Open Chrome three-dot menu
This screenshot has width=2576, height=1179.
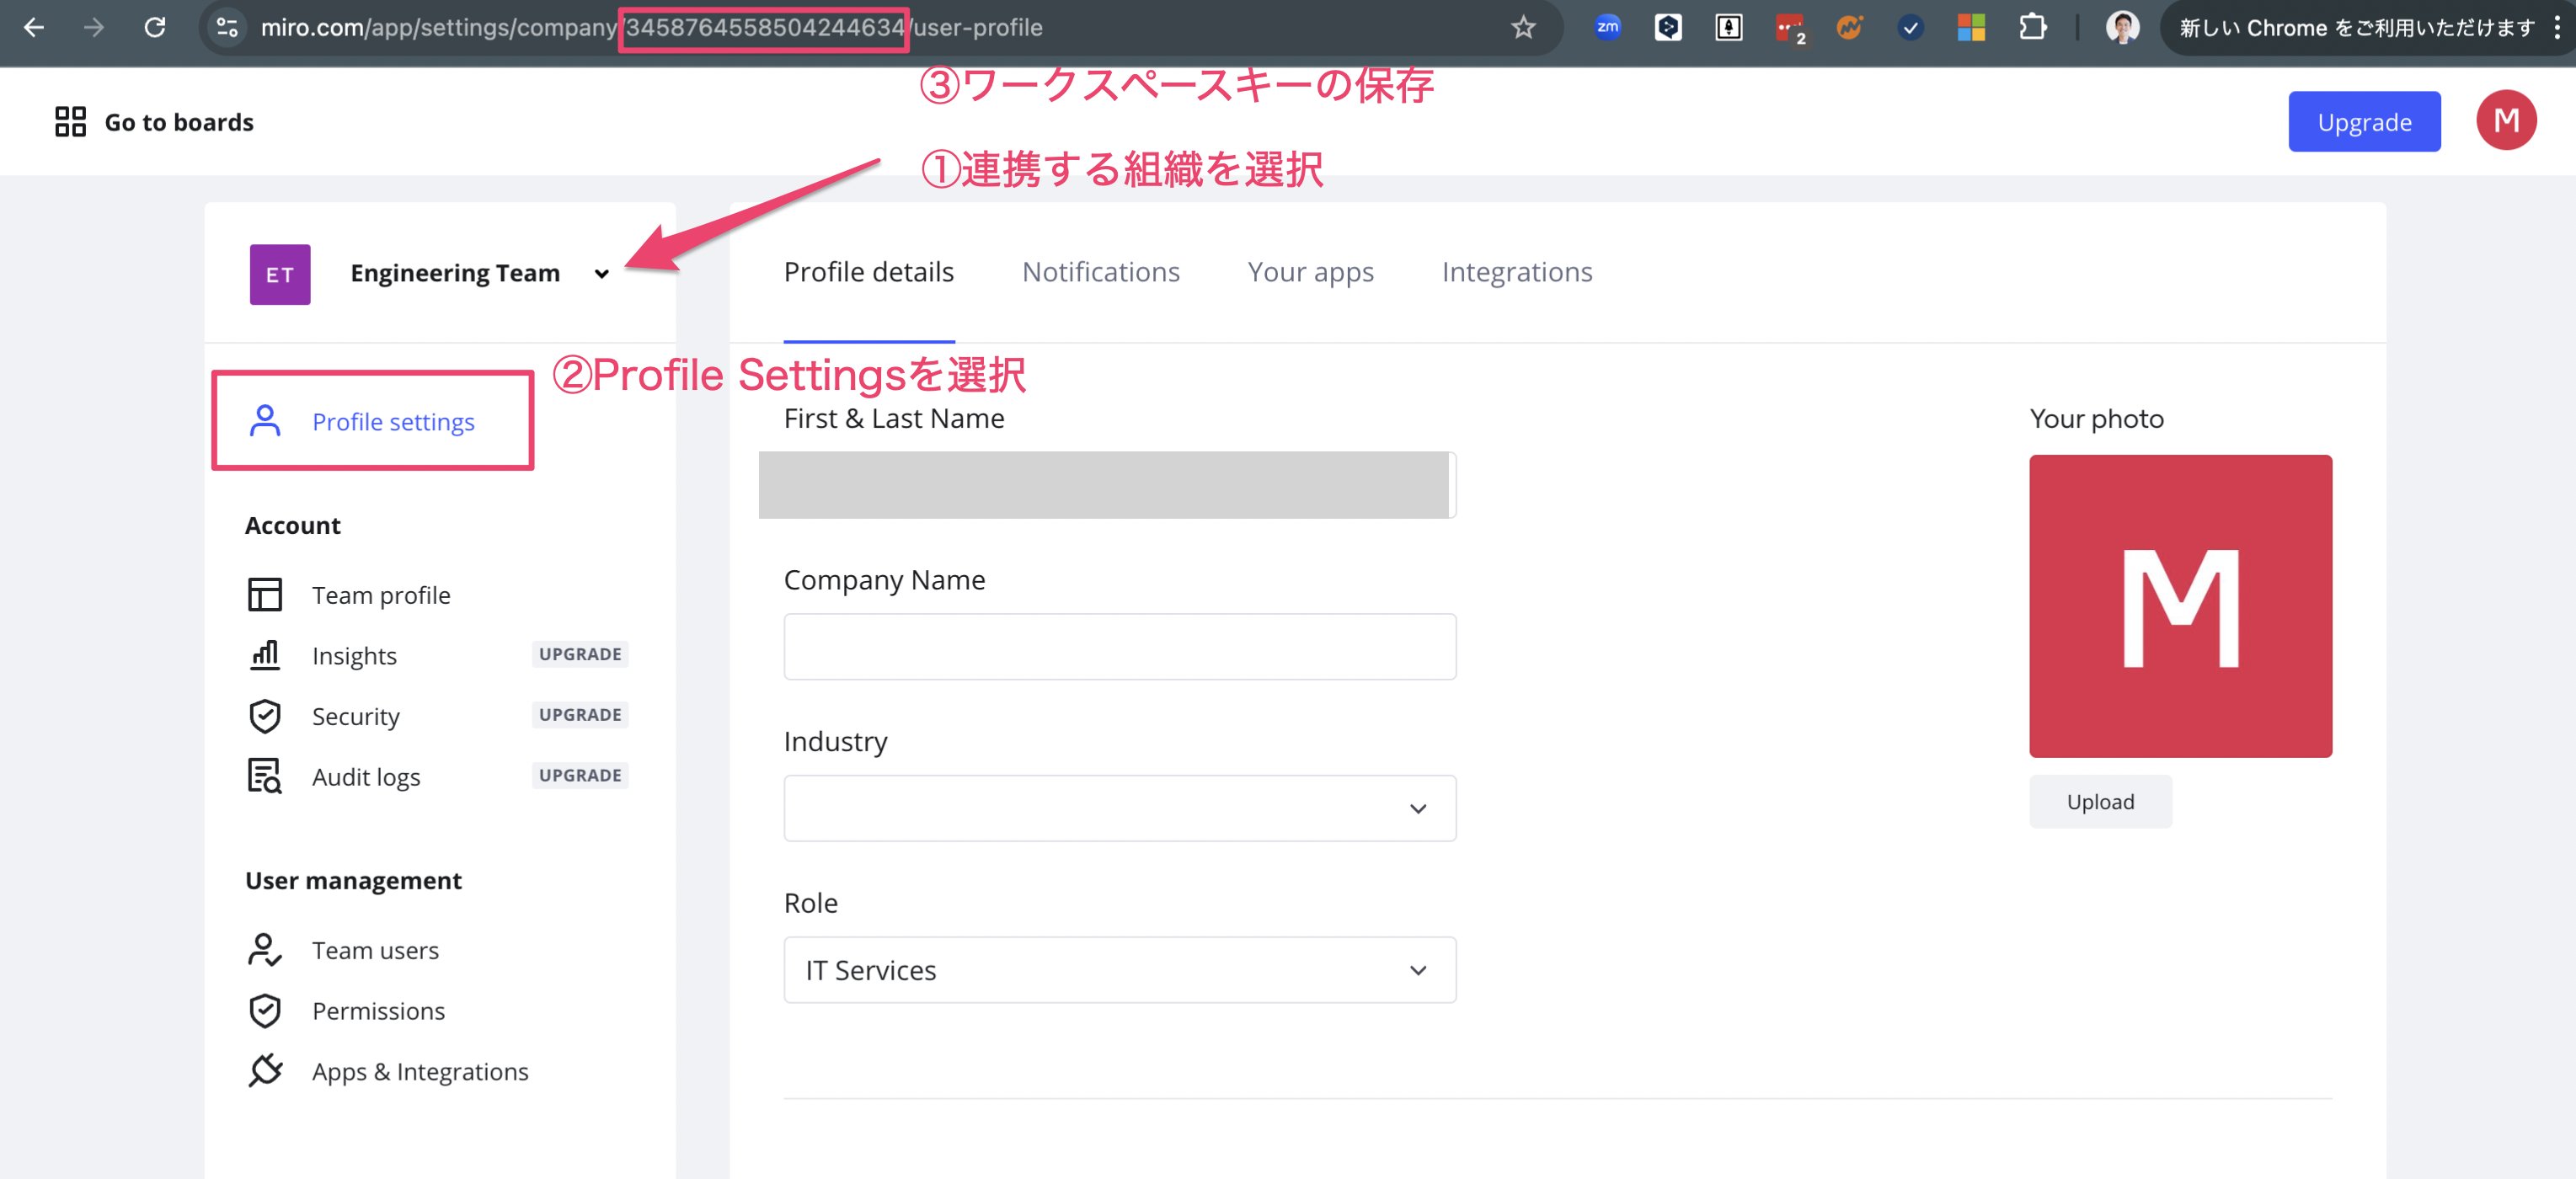pos(2557,27)
